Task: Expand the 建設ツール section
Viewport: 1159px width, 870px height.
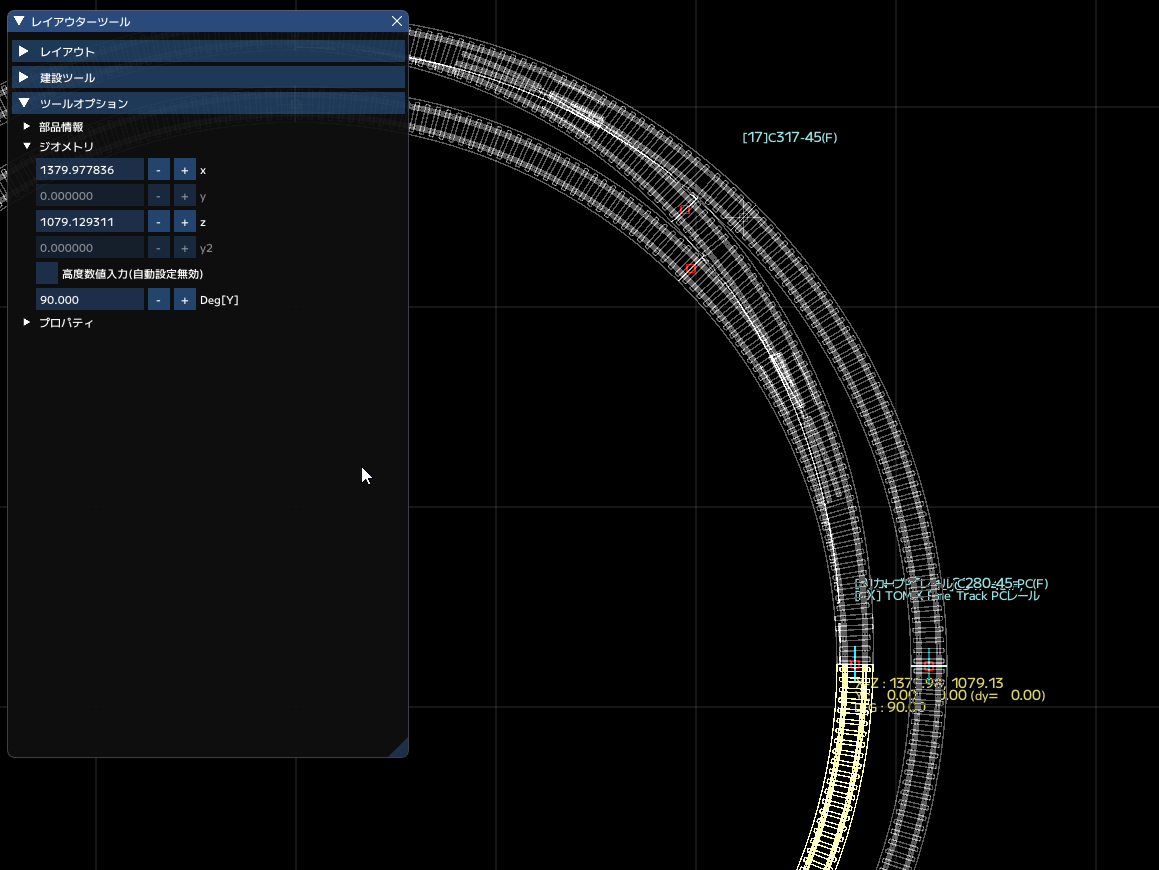Action: point(208,77)
